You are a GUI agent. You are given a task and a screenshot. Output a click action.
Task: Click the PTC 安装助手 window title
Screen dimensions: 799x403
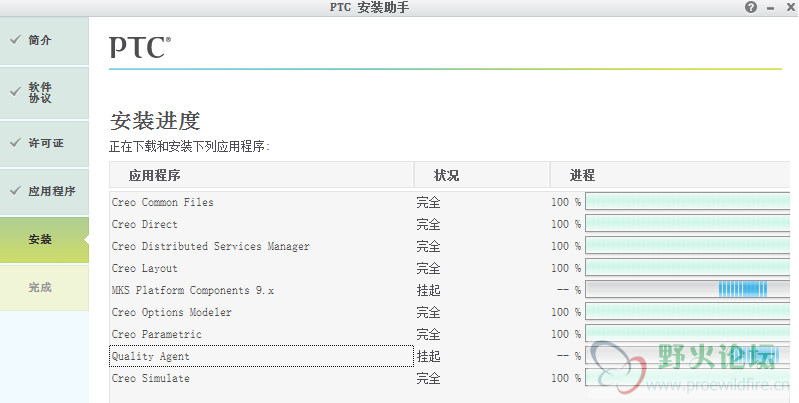click(x=369, y=8)
